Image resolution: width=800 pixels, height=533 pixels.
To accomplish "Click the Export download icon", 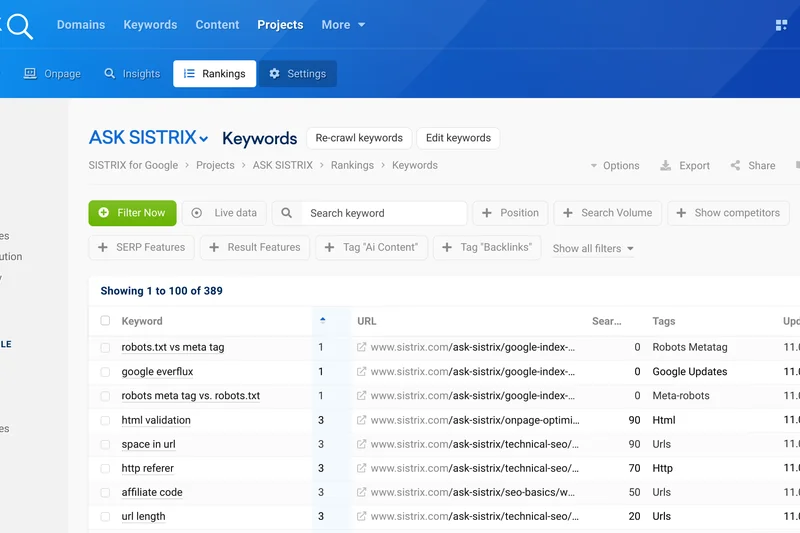I will (x=666, y=166).
